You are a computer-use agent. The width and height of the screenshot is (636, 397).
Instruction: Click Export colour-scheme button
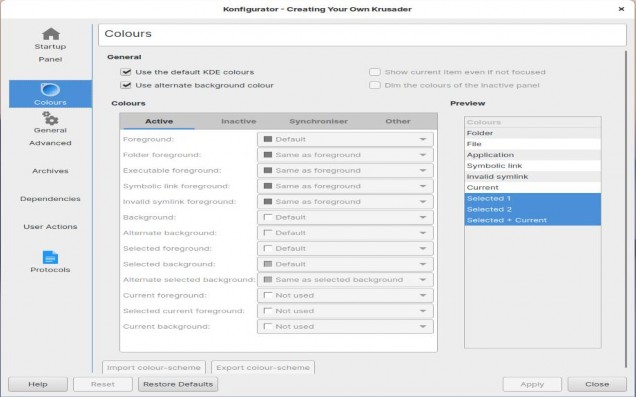coord(263,367)
